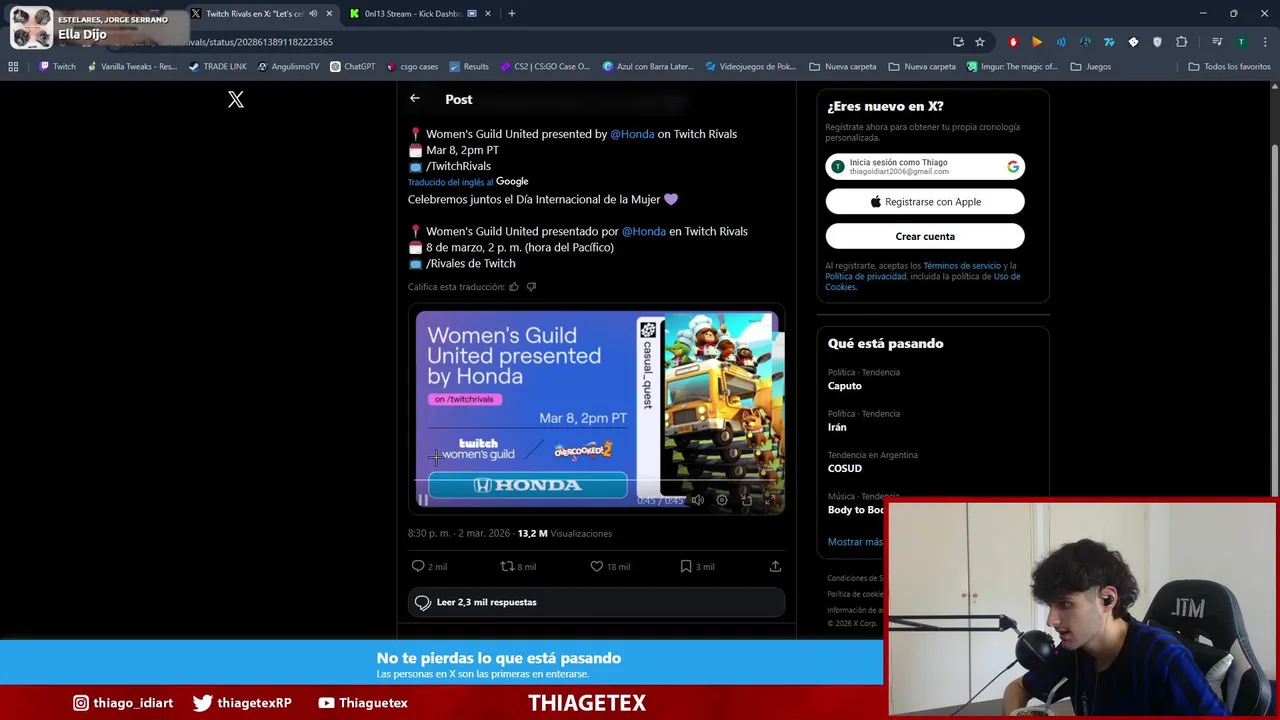The image size is (1280, 720).
Task: Click the install app icon in address bar
Action: [958, 42]
